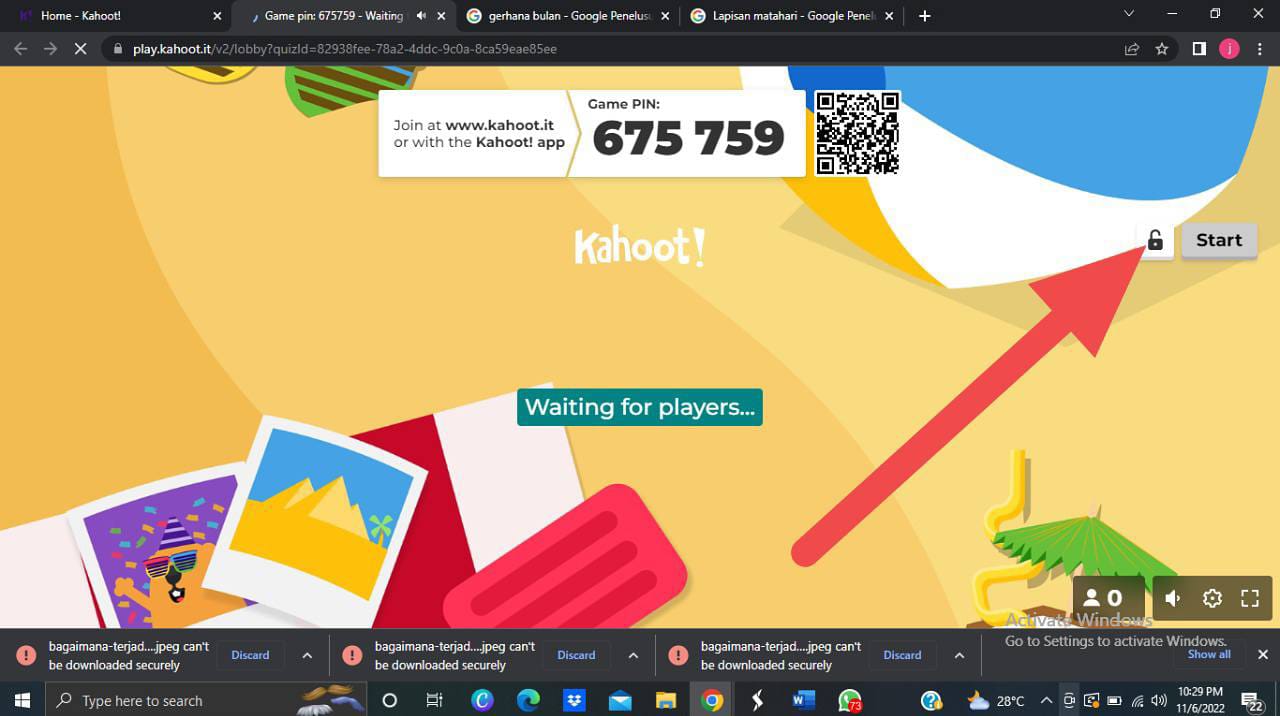Open WhatsApp from taskbar
This screenshot has width=1280, height=716.
coord(849,700)
